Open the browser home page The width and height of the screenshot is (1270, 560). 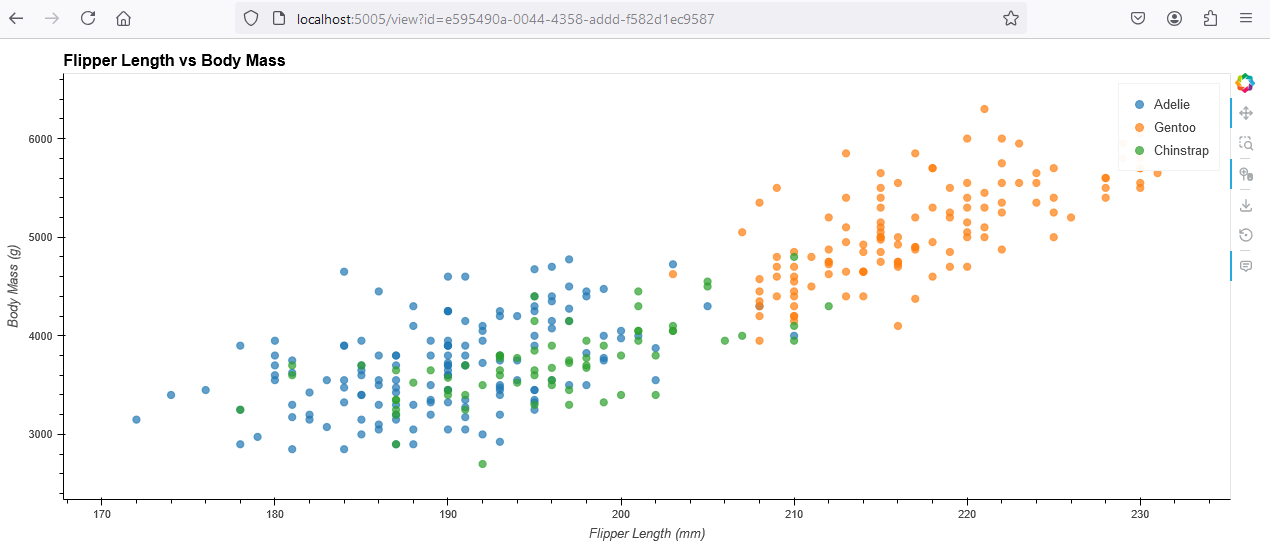123,18
